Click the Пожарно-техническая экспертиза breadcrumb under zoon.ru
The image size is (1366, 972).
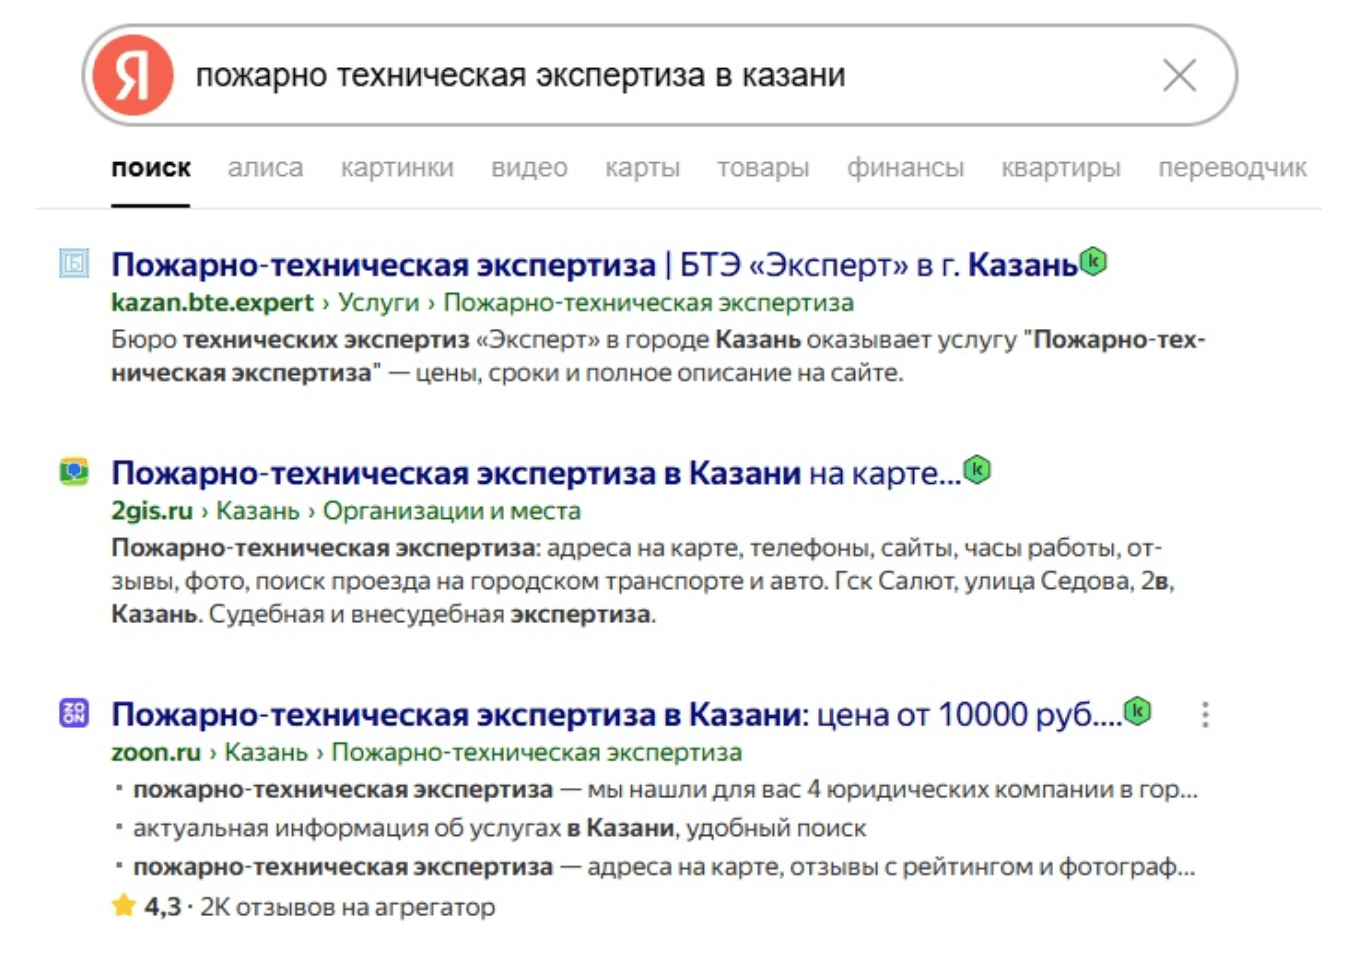tap(536, 752)
